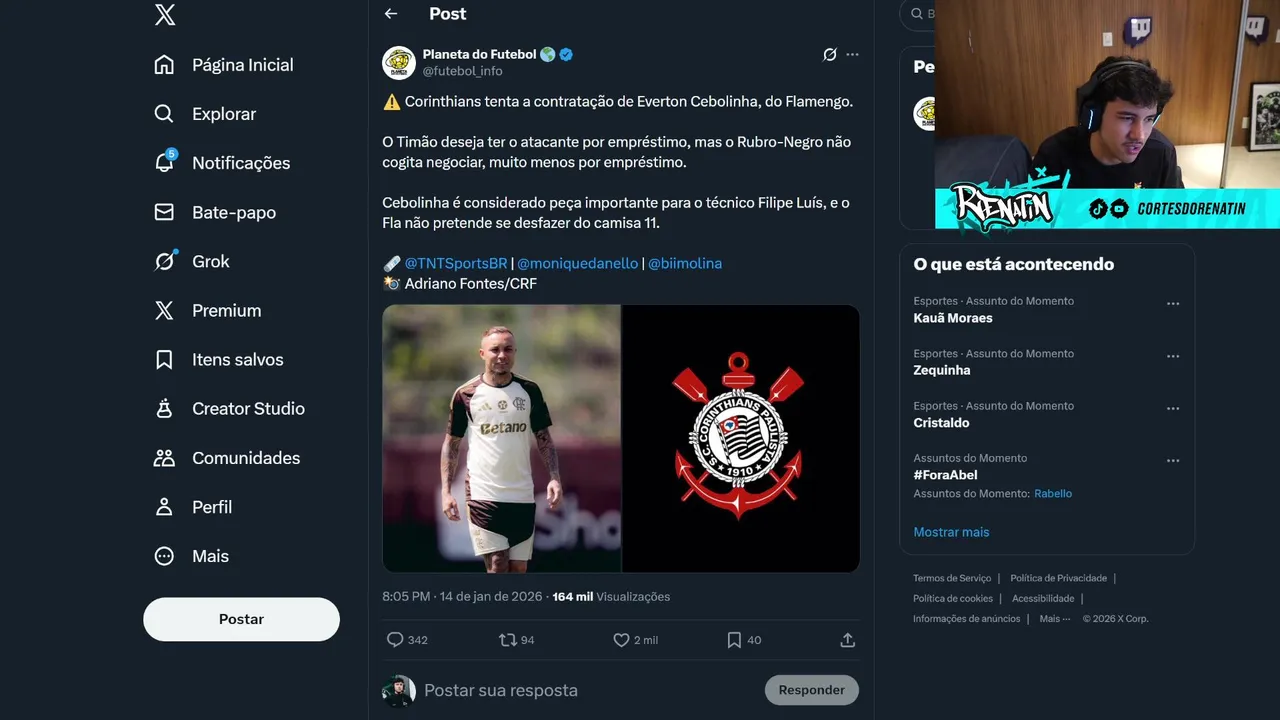Repost using the retweet icon
Screen dimensions: 1280x720
coord(508,640)
